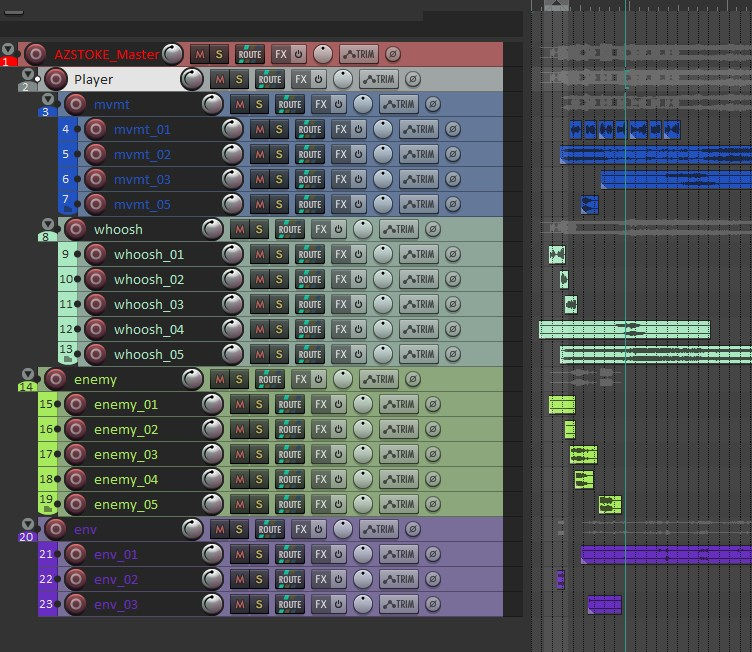Open FX chain for env_01 track
Viewport: 752px width, 652px height.
(320, 554)
